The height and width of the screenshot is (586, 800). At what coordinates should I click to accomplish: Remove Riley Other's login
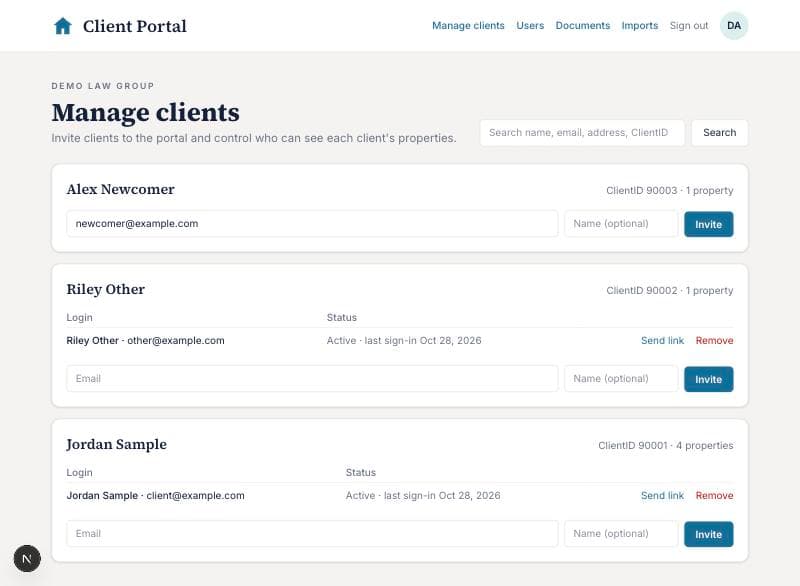(x=714, y=340)
